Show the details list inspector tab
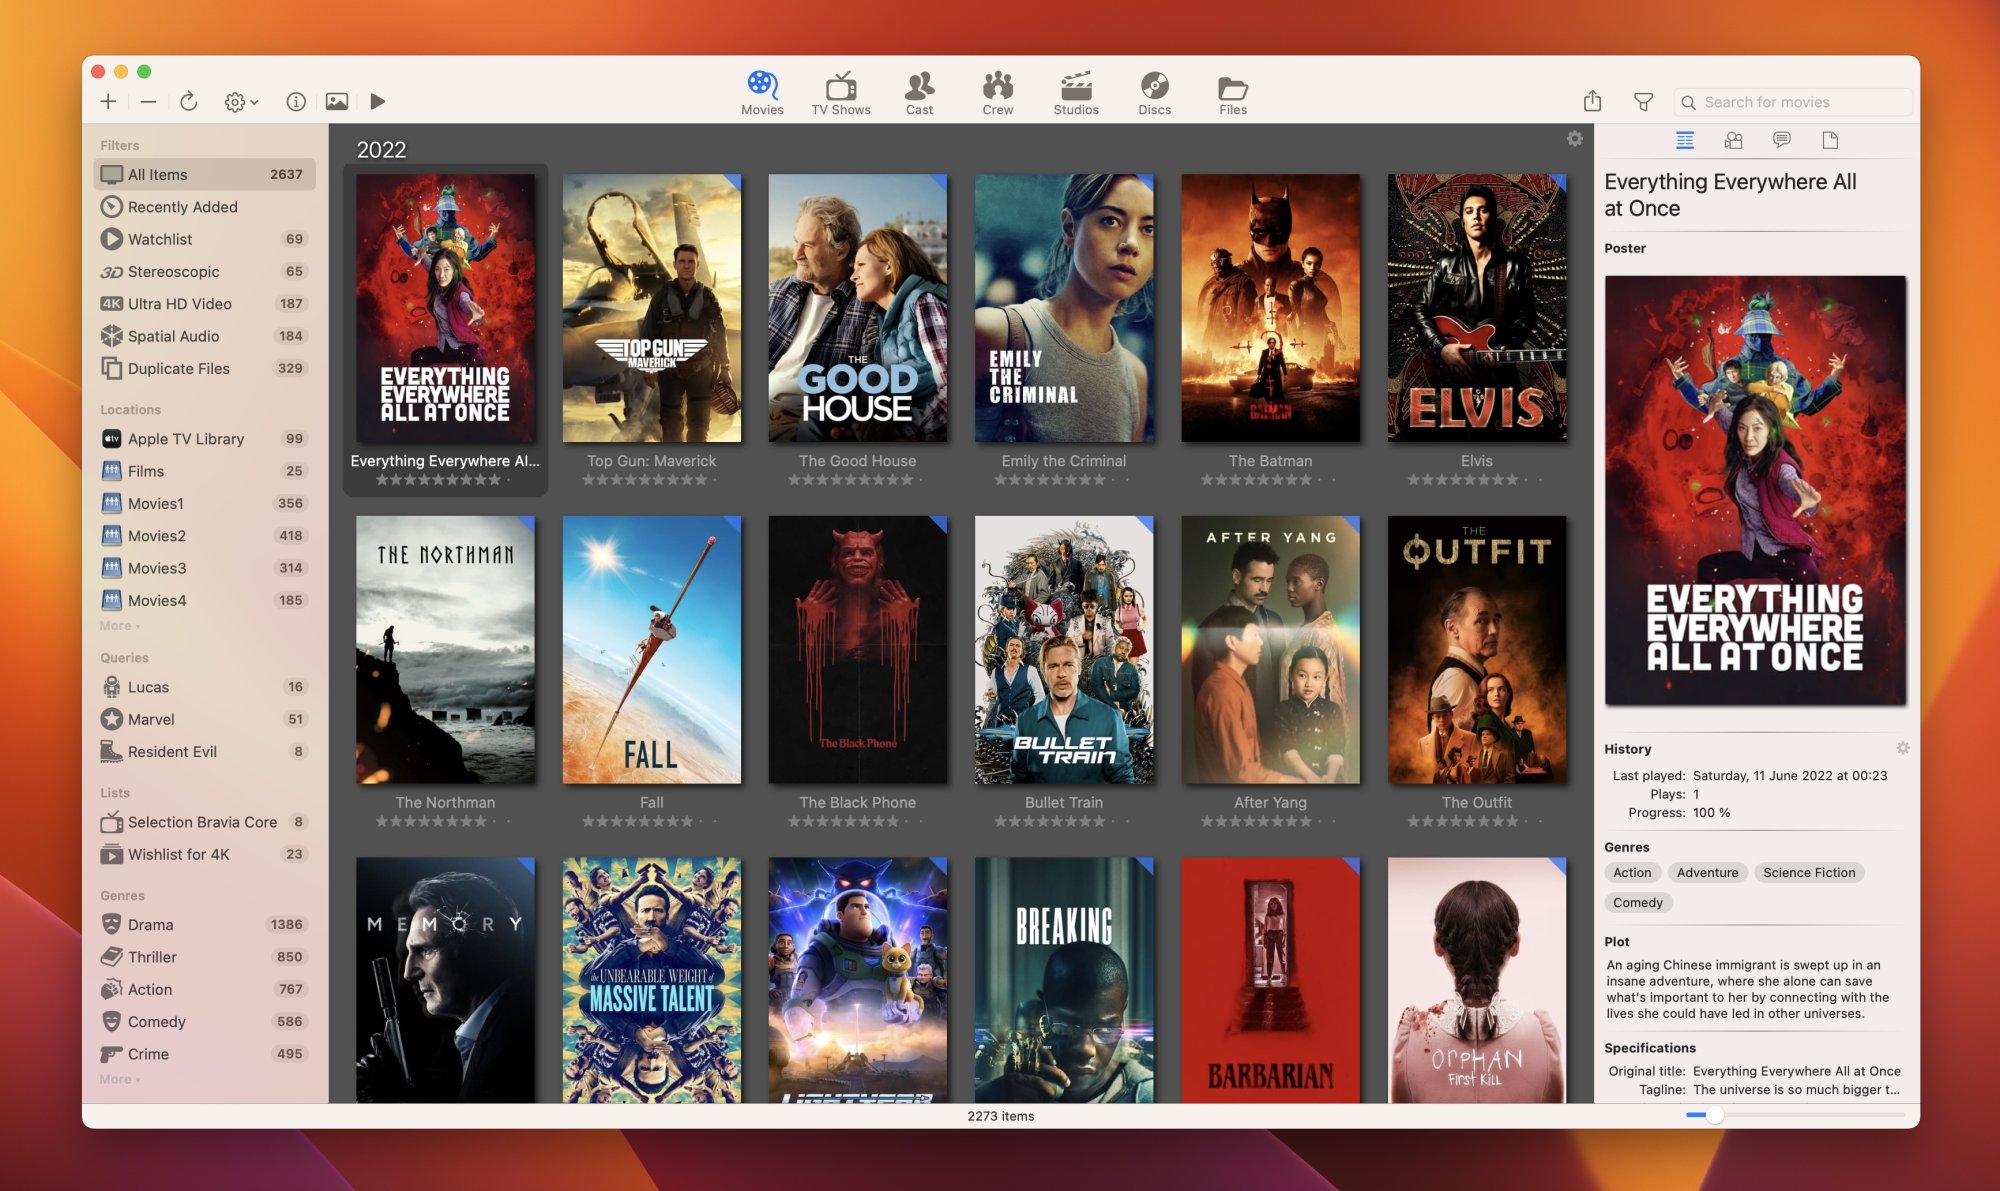The height and width of the screenshot is (1191, 2000). (1685, 140)
